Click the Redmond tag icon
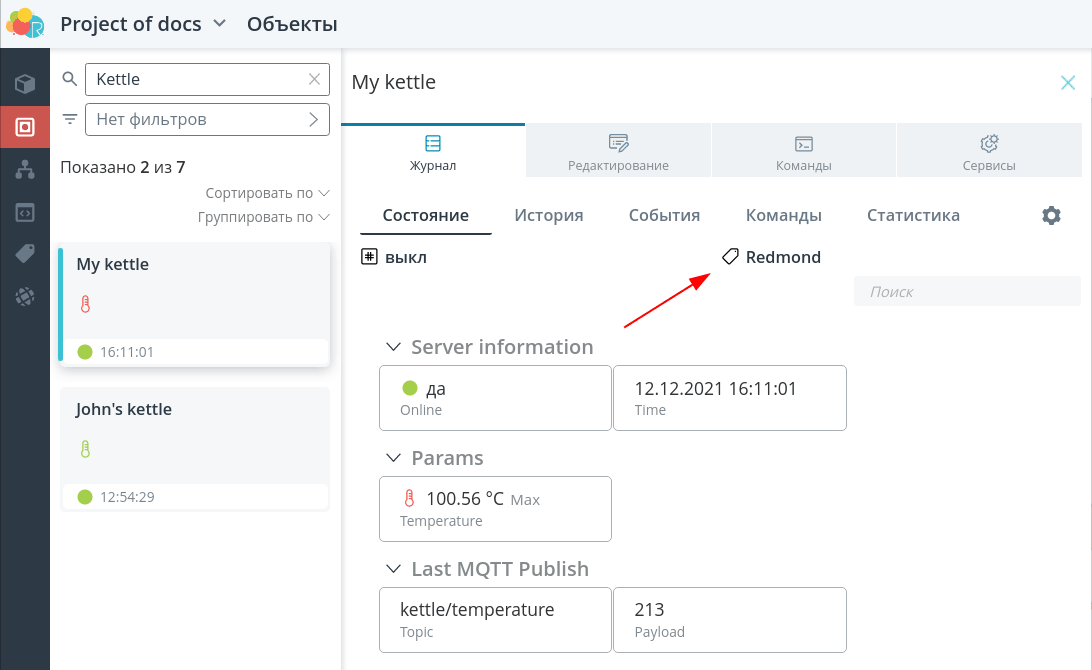 tap(730, 257)
